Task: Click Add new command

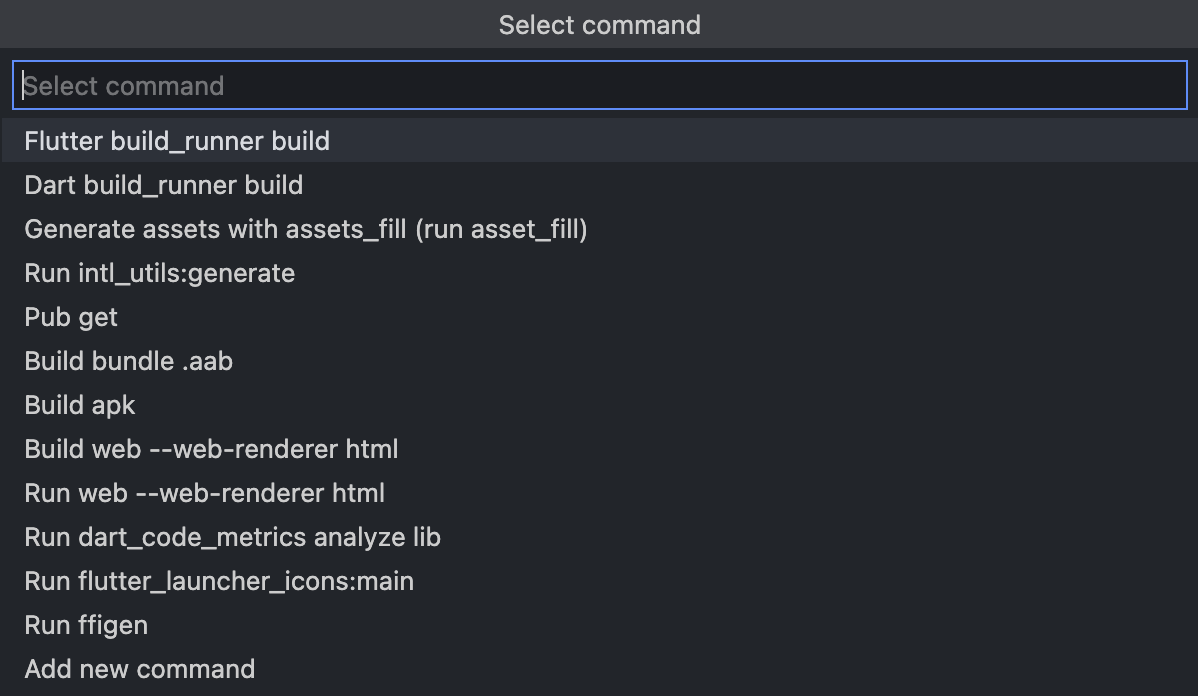Action: coord(140,669)
